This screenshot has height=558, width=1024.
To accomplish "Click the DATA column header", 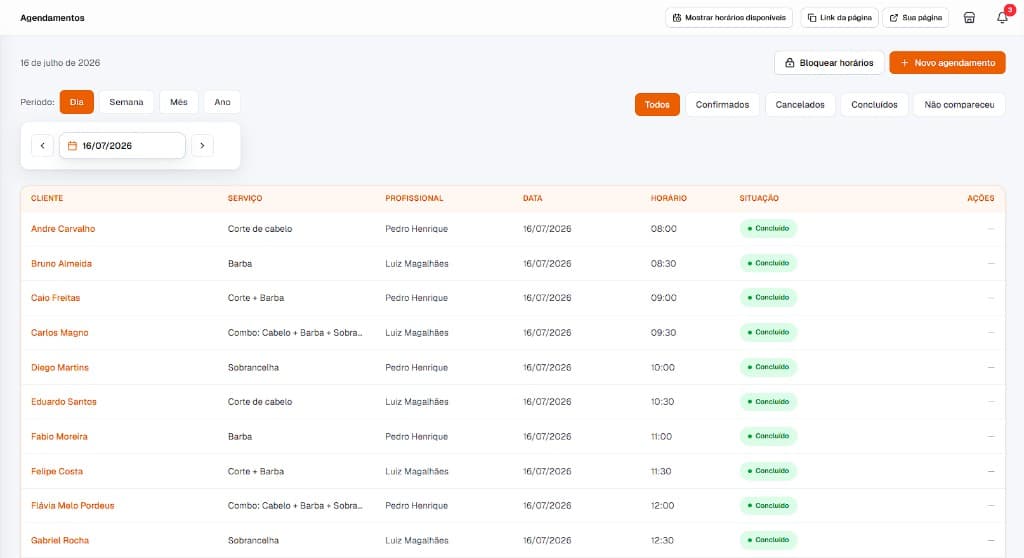I will [532, 198].
